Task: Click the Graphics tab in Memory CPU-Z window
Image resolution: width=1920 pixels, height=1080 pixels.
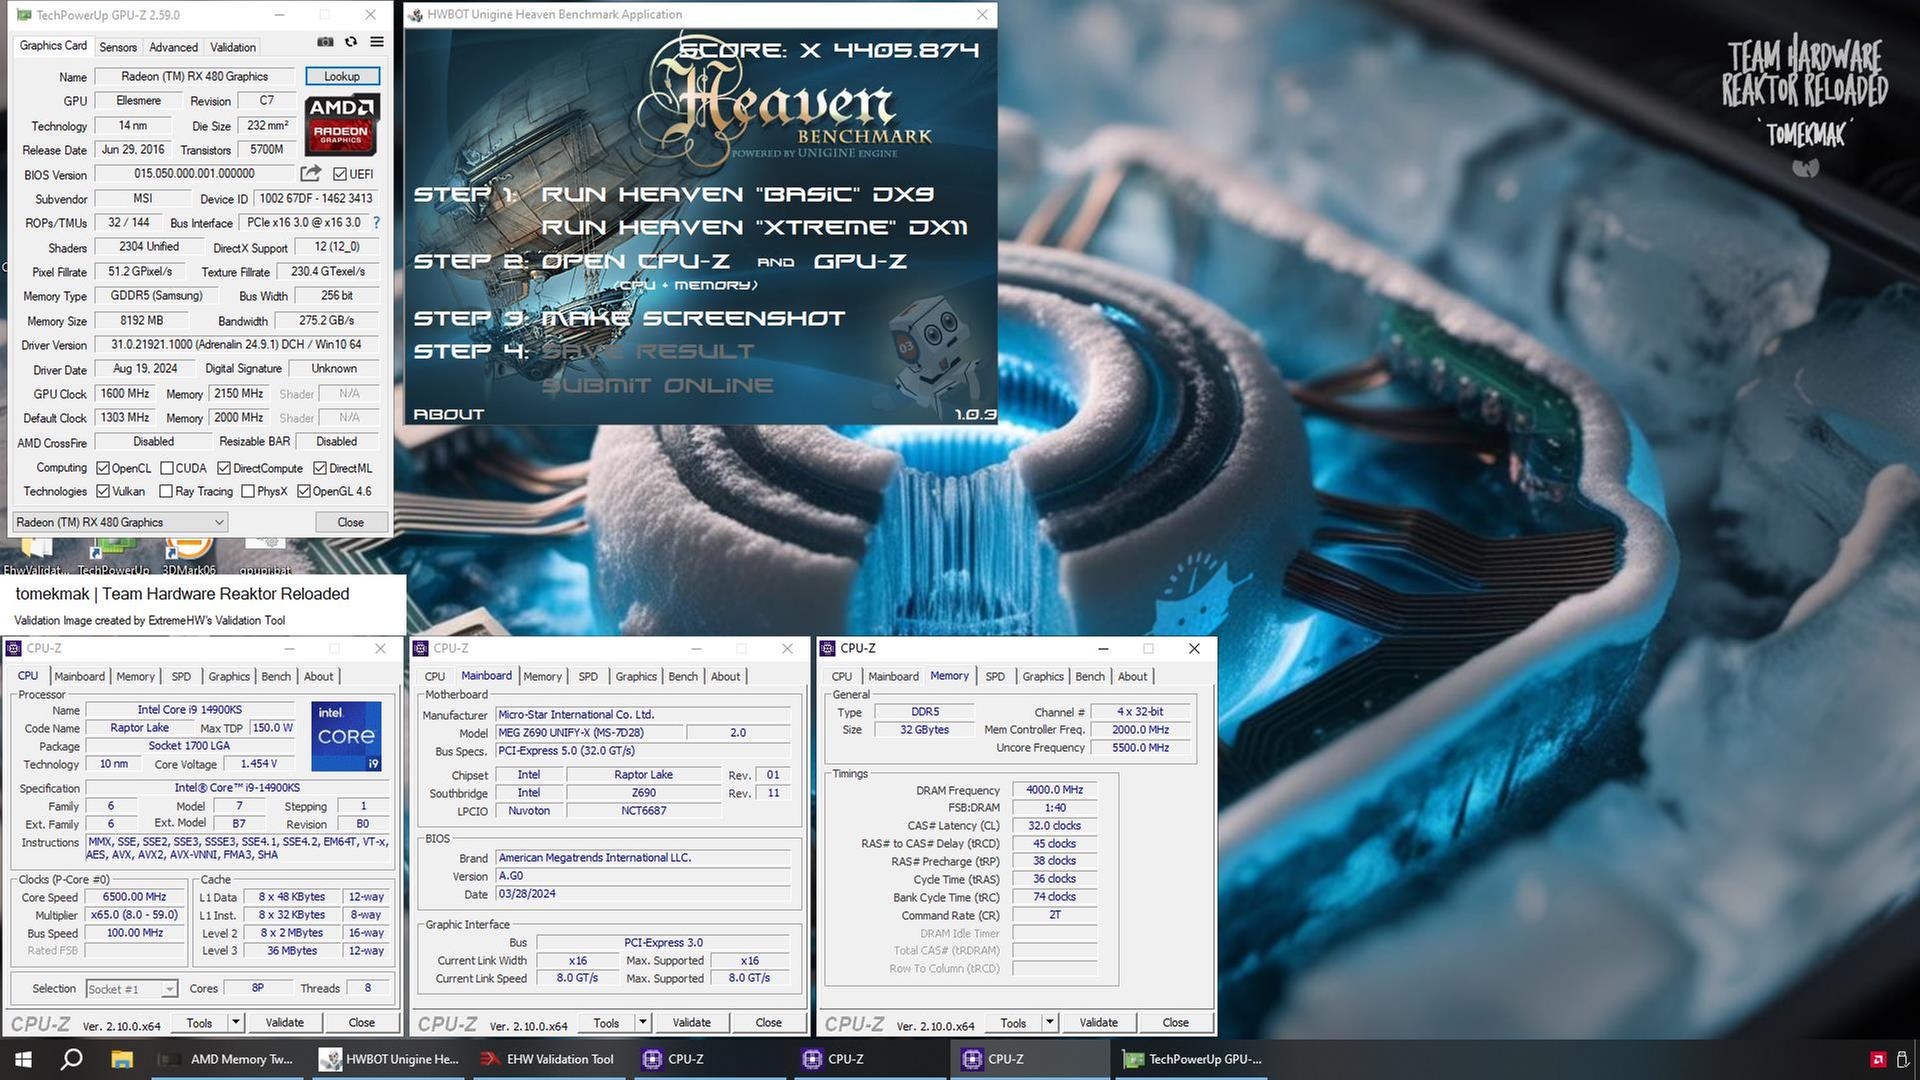Action: pos(1043,677)
